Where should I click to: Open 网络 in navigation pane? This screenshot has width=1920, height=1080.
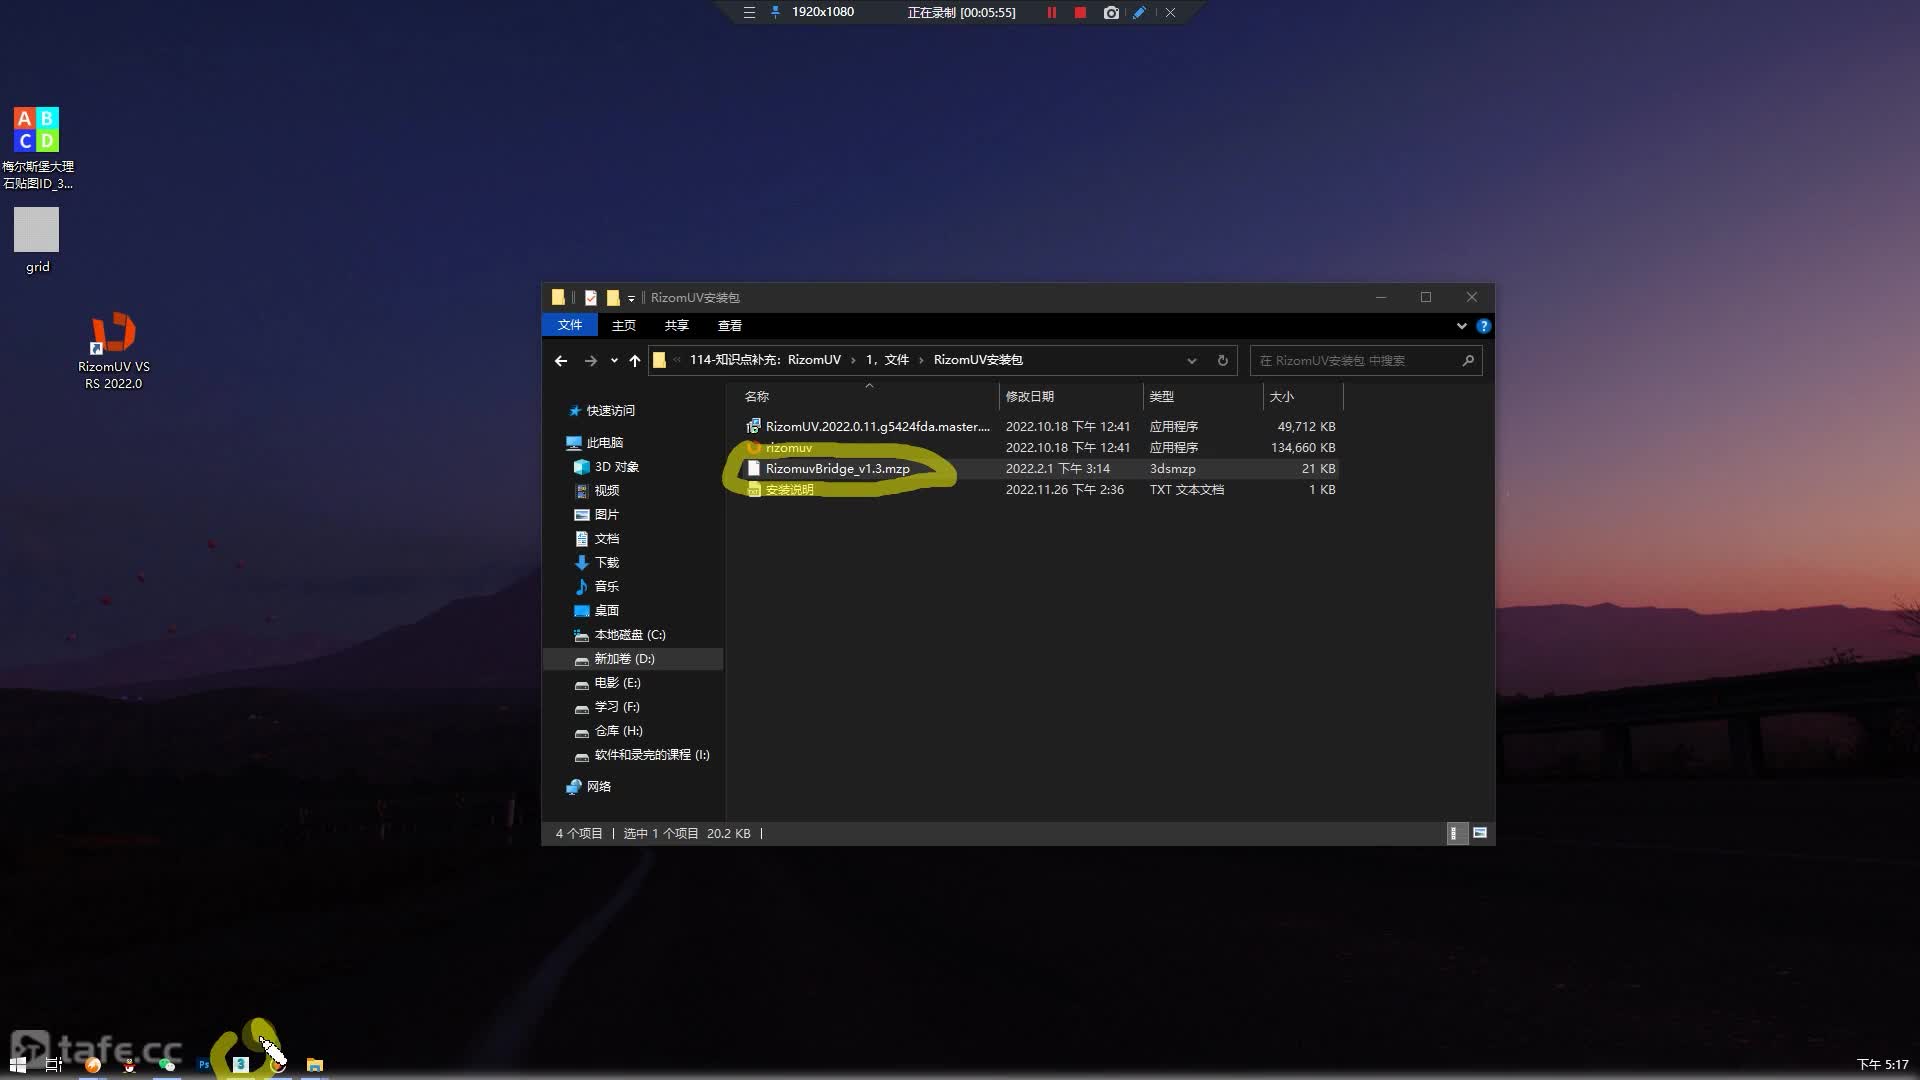pyautogui.click(x=589, y=787)
